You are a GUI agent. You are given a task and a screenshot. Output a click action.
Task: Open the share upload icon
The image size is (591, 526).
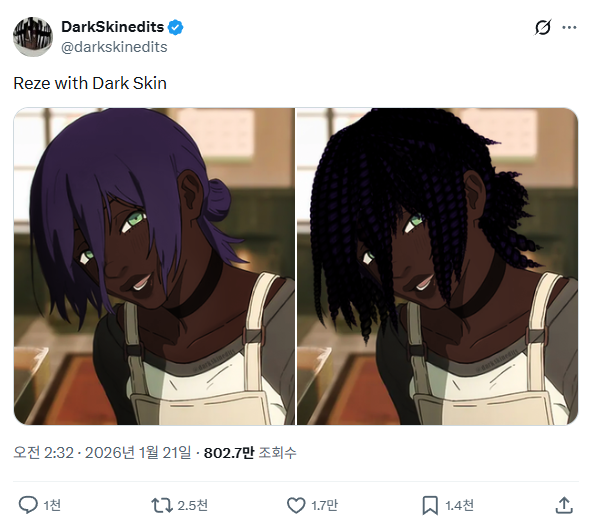click(564, 505)
